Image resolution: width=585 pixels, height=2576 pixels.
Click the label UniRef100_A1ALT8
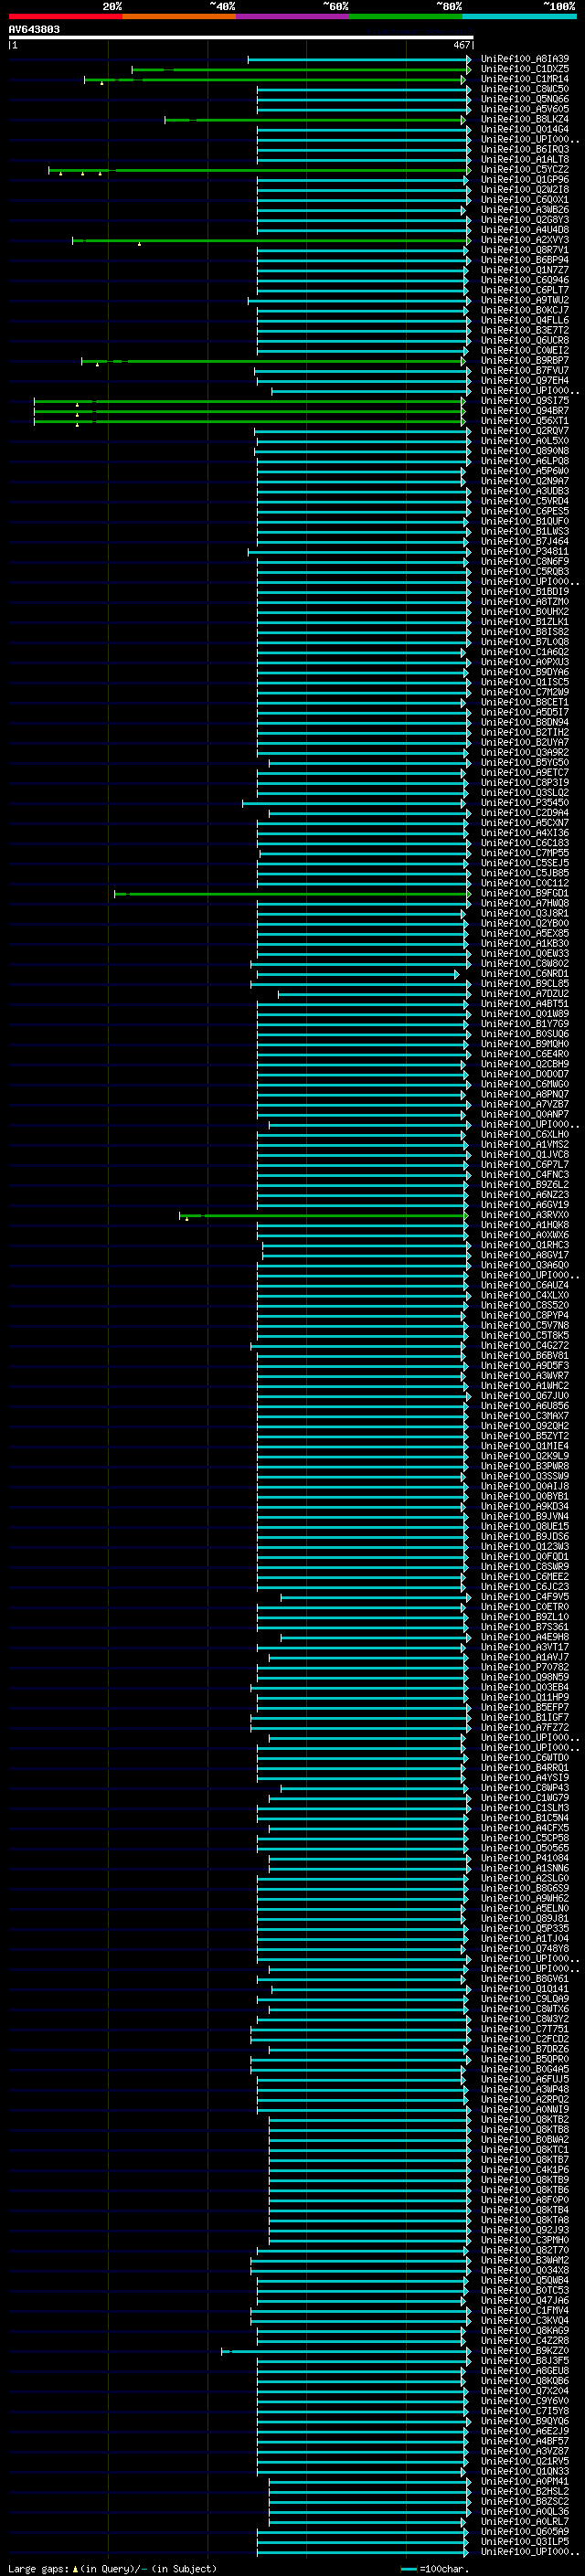pyautogui.click(x=525, y=159)
